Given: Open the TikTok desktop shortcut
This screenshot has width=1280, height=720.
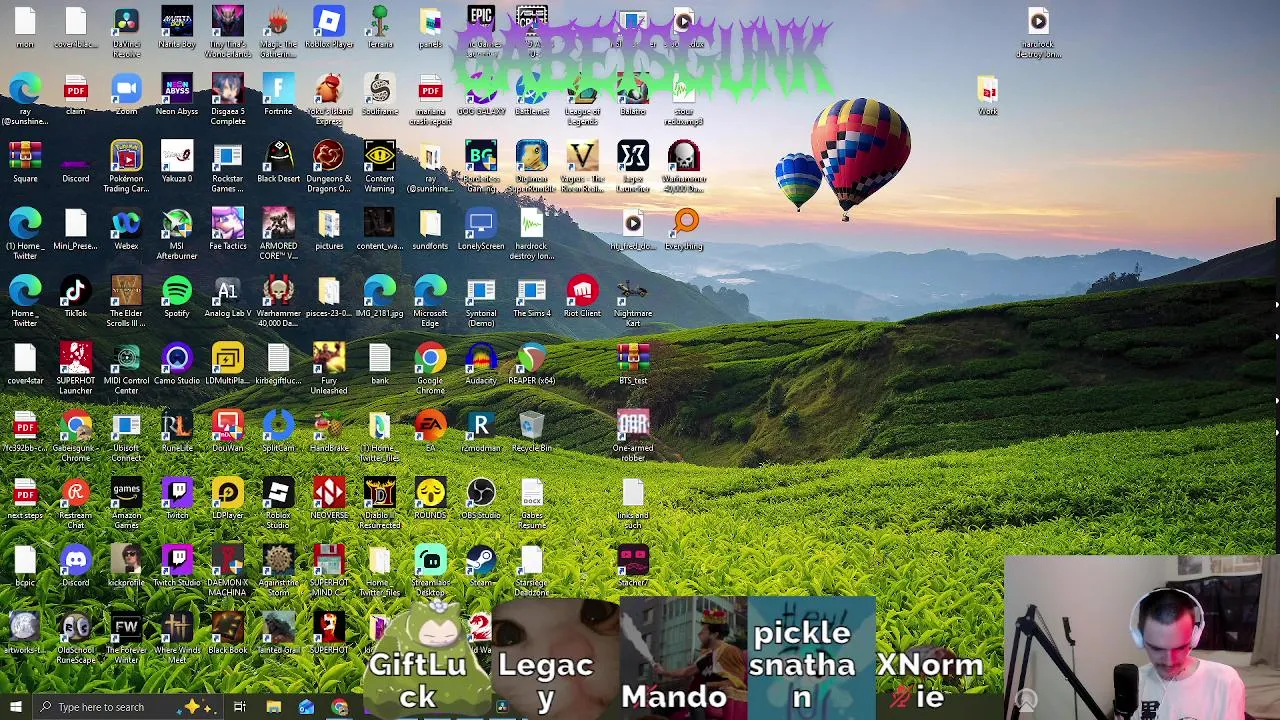Looking at the screenshot, I should tap(76, 297).
